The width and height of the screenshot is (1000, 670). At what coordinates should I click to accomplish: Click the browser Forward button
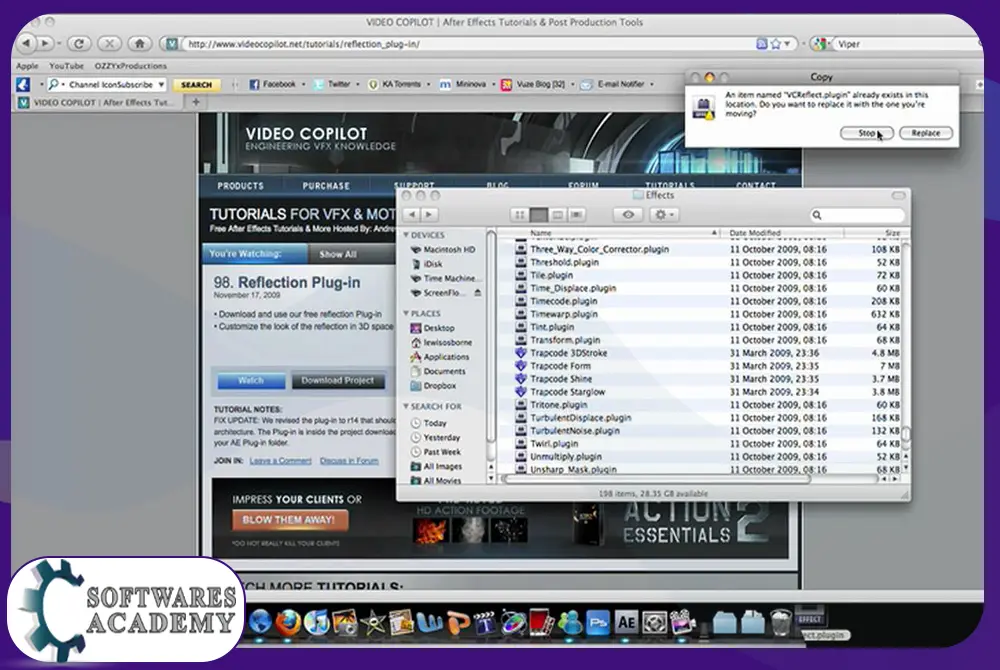click(x=45, y=43)
